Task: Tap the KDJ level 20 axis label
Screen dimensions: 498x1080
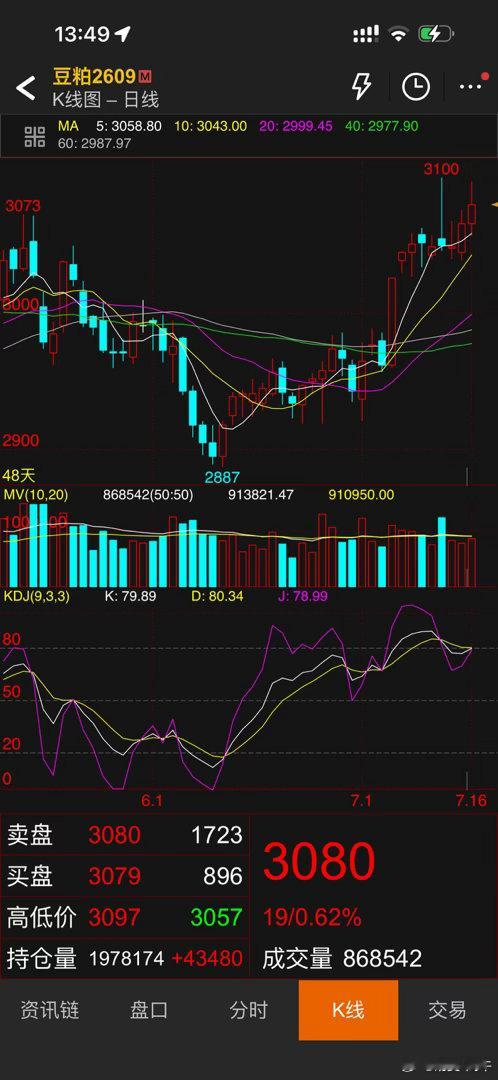Action: click(x=12, y=744)
